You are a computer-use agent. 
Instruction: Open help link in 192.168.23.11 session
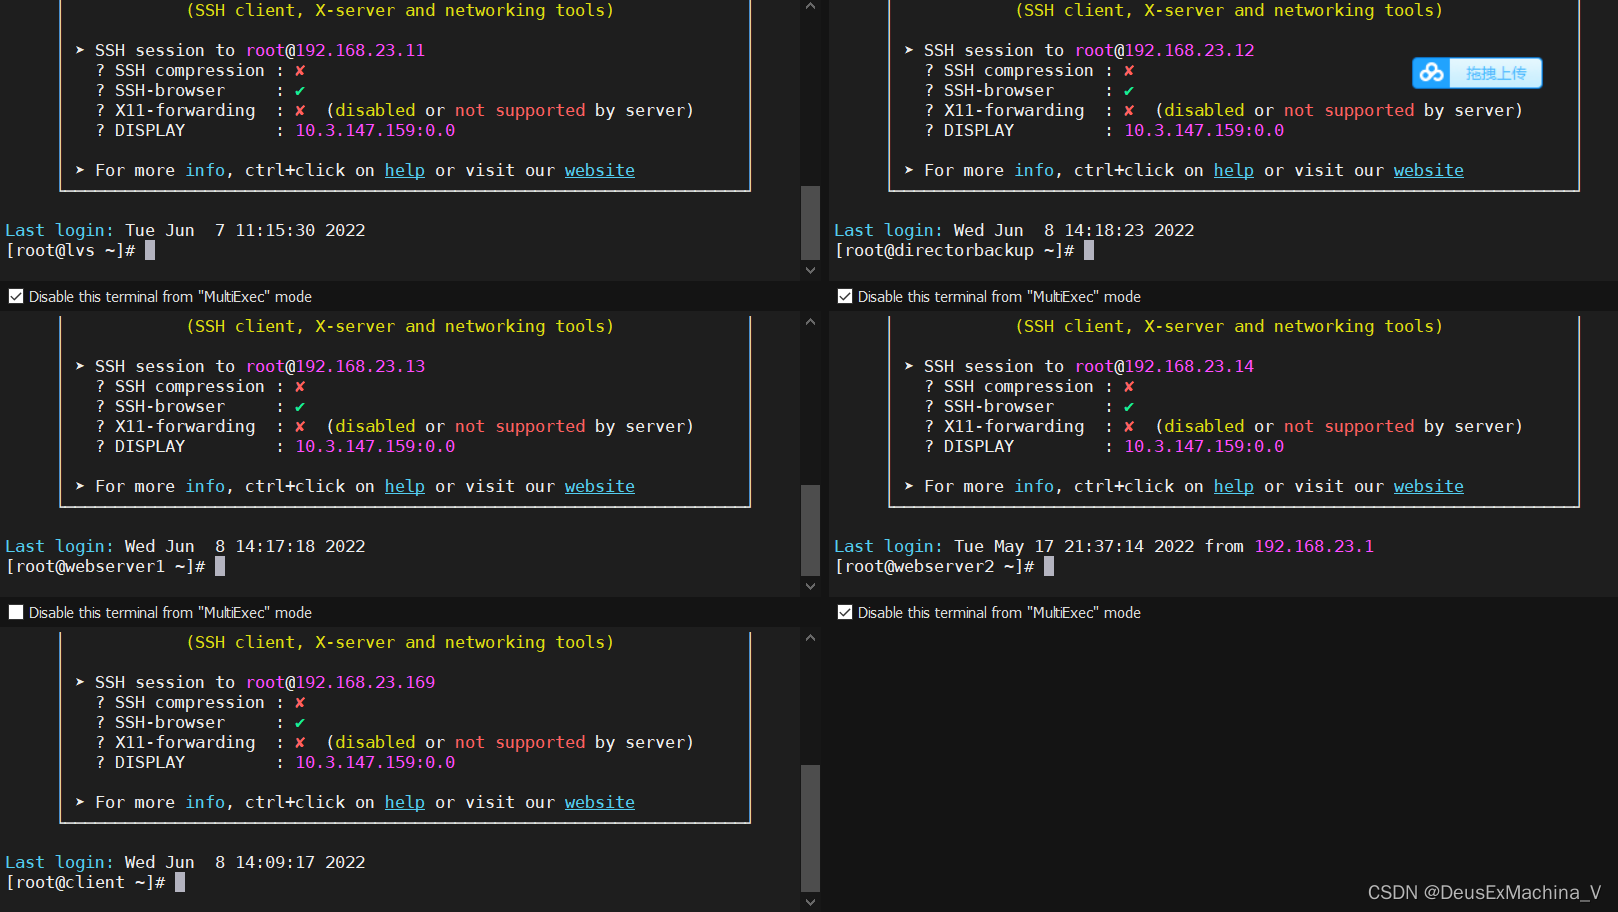pos(405,170)
